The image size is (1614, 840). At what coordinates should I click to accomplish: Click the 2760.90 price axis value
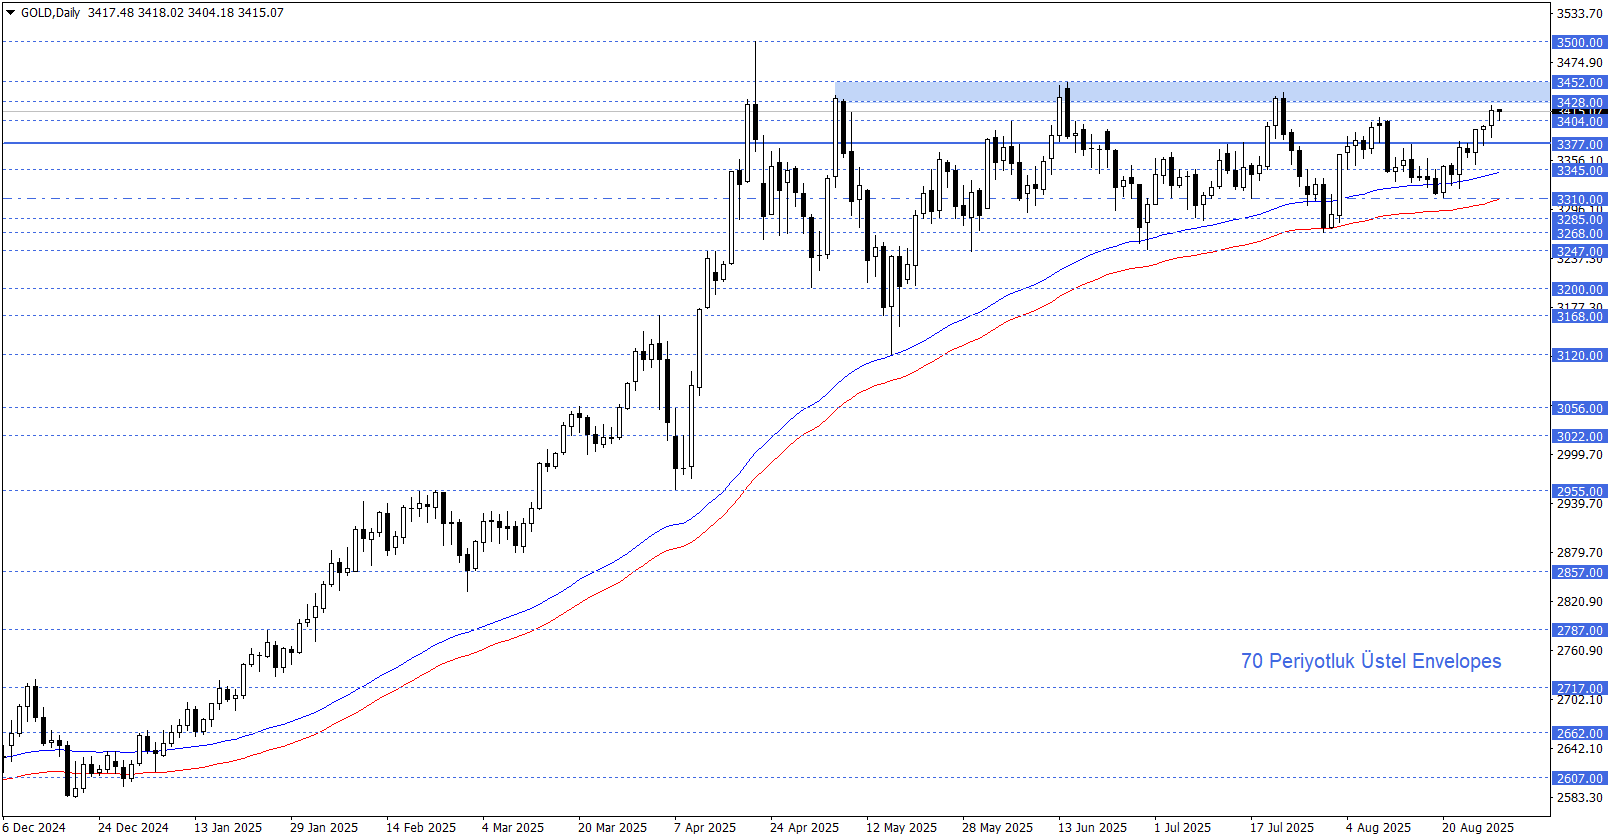click(1580, 650)
